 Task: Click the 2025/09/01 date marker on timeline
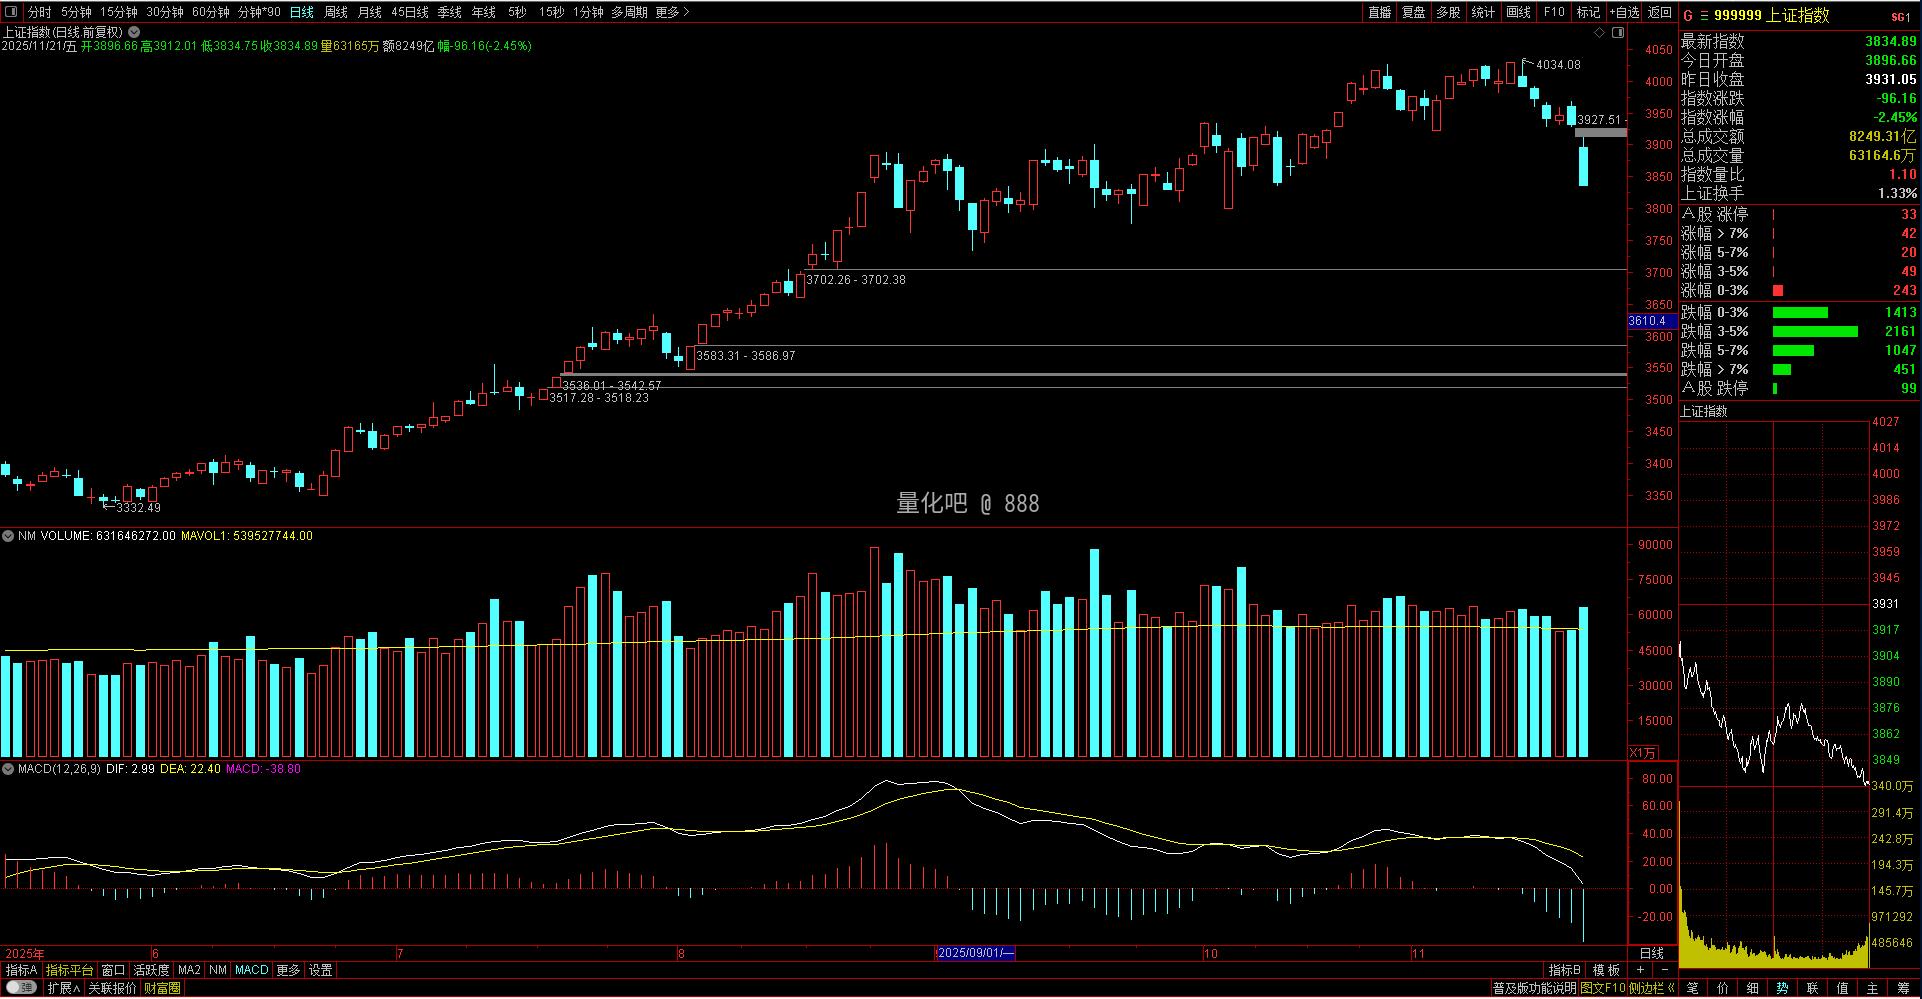click(x=975, y=953)
